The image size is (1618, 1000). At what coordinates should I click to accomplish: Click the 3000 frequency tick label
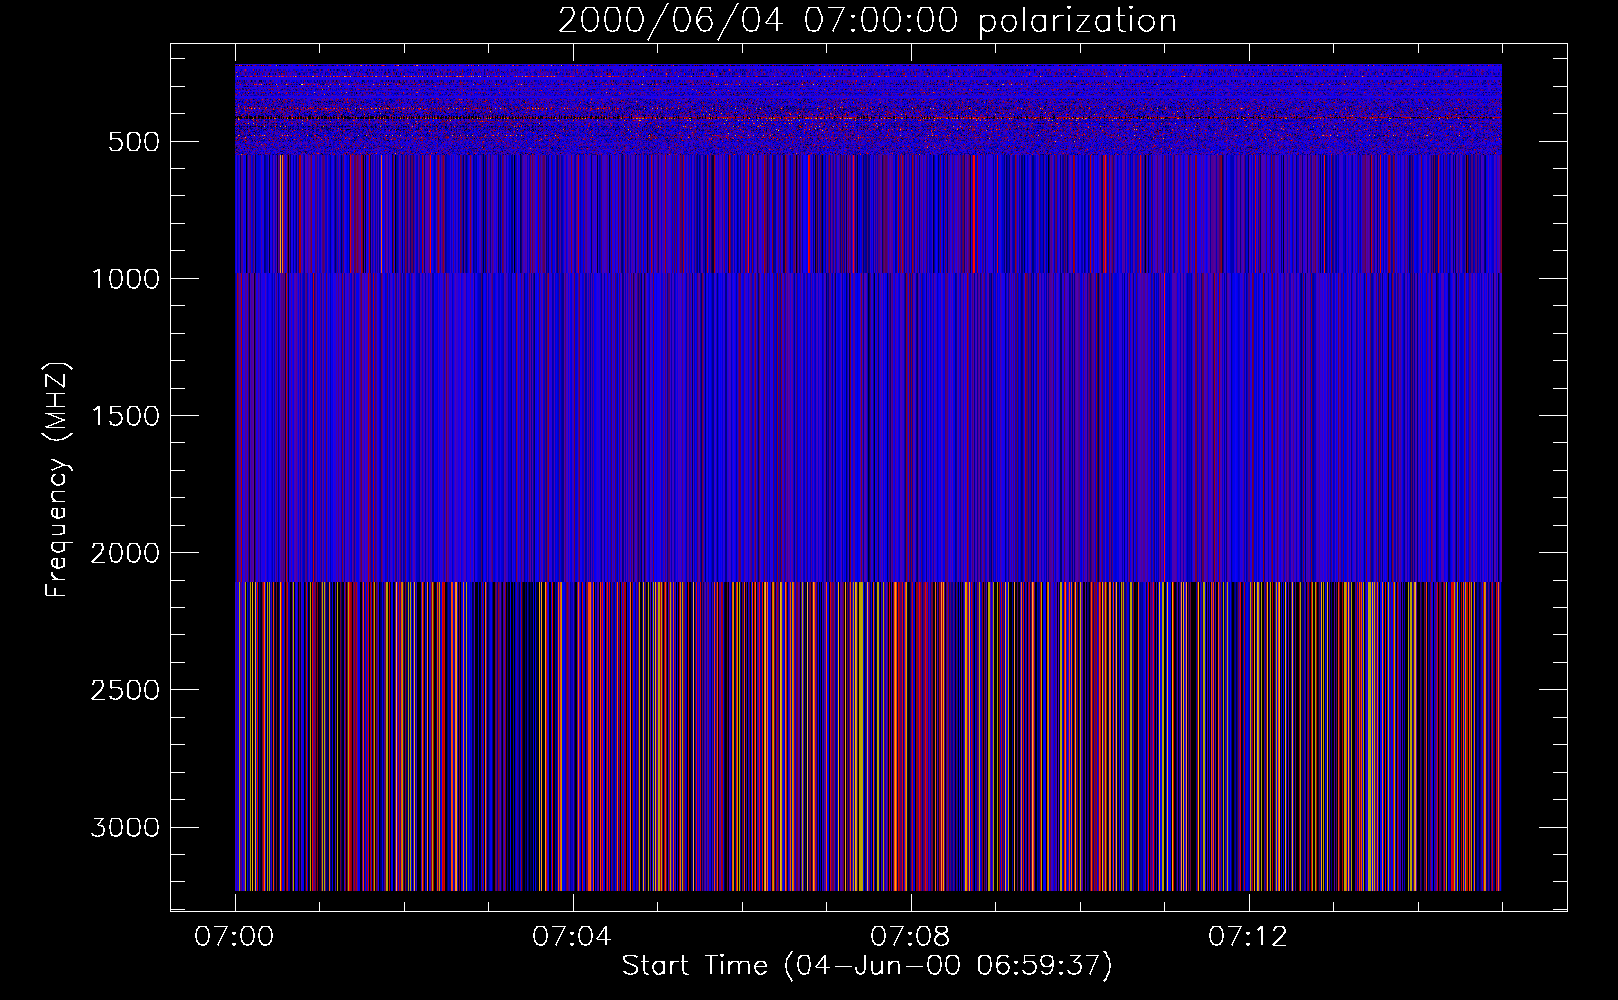click(125, 827)
